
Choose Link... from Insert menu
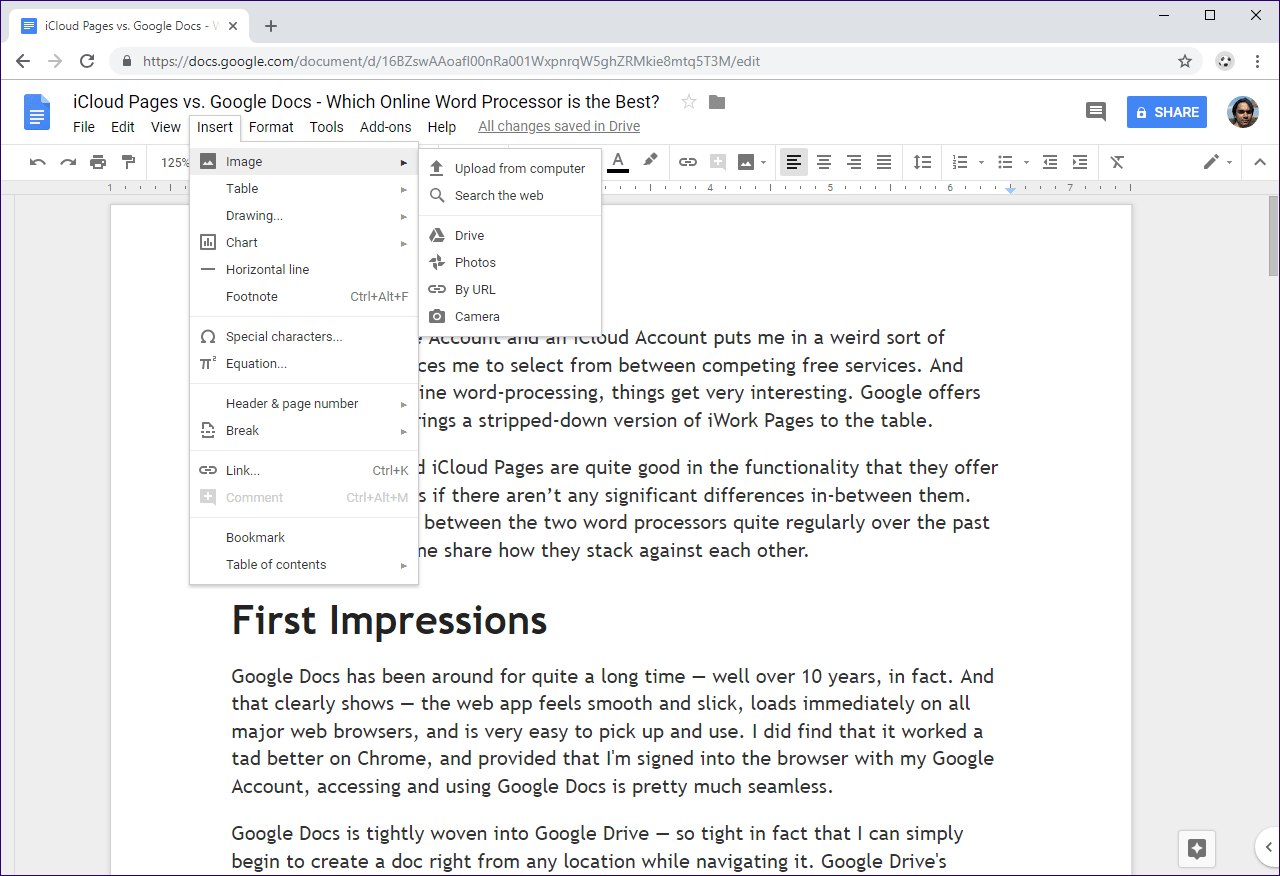tap(304, 470)
